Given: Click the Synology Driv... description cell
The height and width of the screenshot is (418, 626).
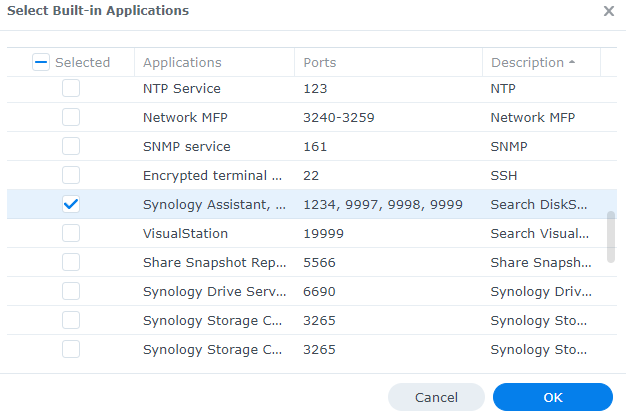Looking at the screenshot, I should tap(541, 291).
